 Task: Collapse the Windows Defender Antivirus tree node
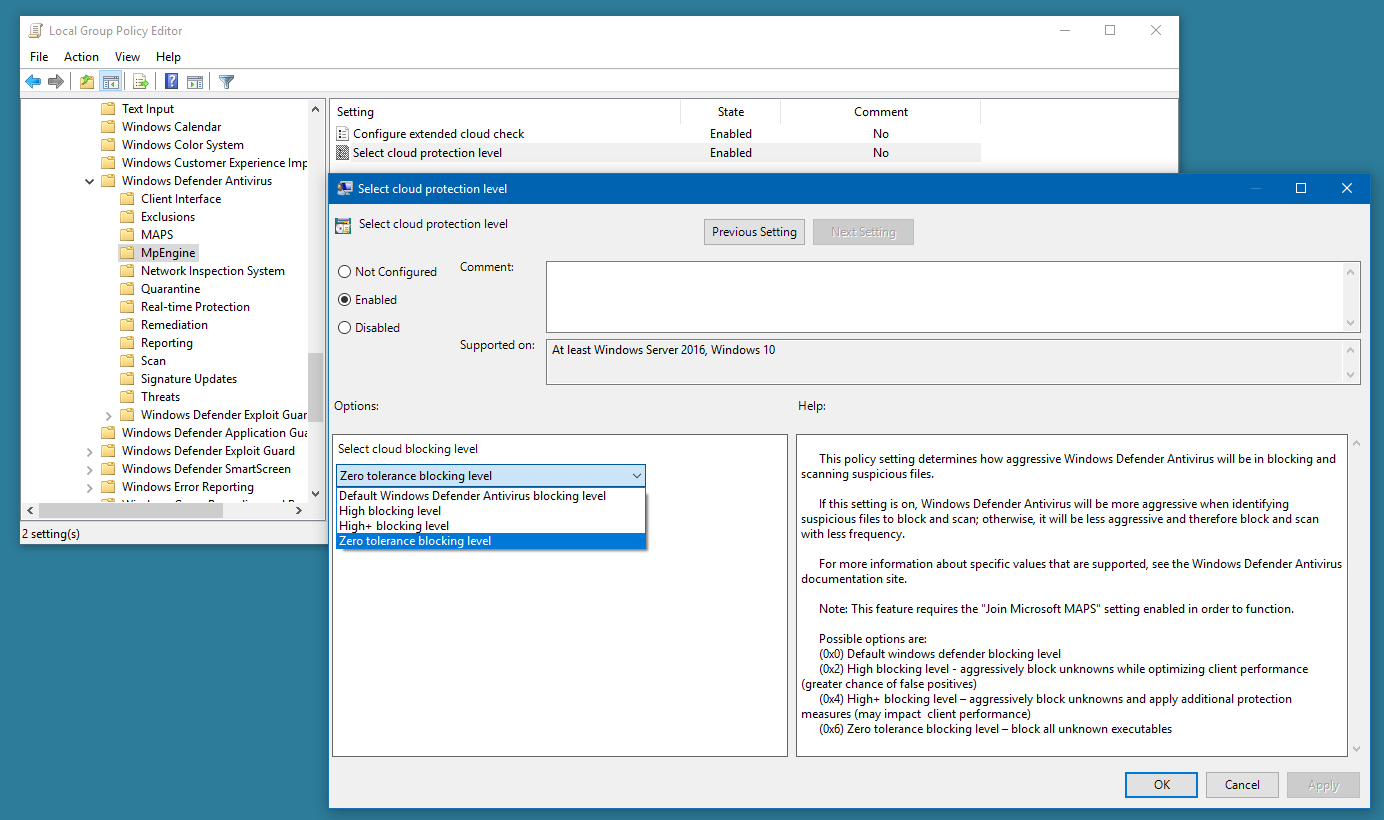pyautogui.click(x=90, y=181)
